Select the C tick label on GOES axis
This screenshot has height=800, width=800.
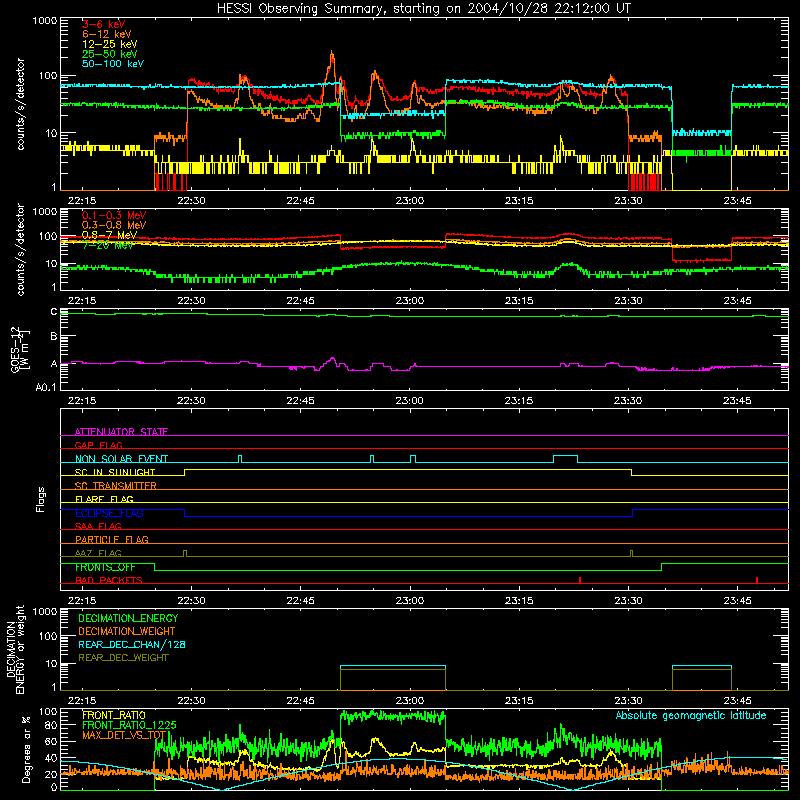pos(54,312)
